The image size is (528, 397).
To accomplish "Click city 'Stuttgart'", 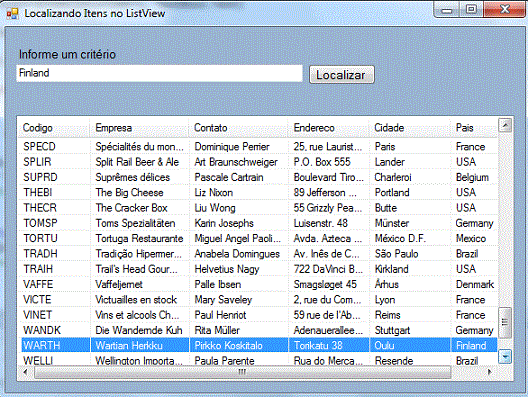I will [392, 330].
